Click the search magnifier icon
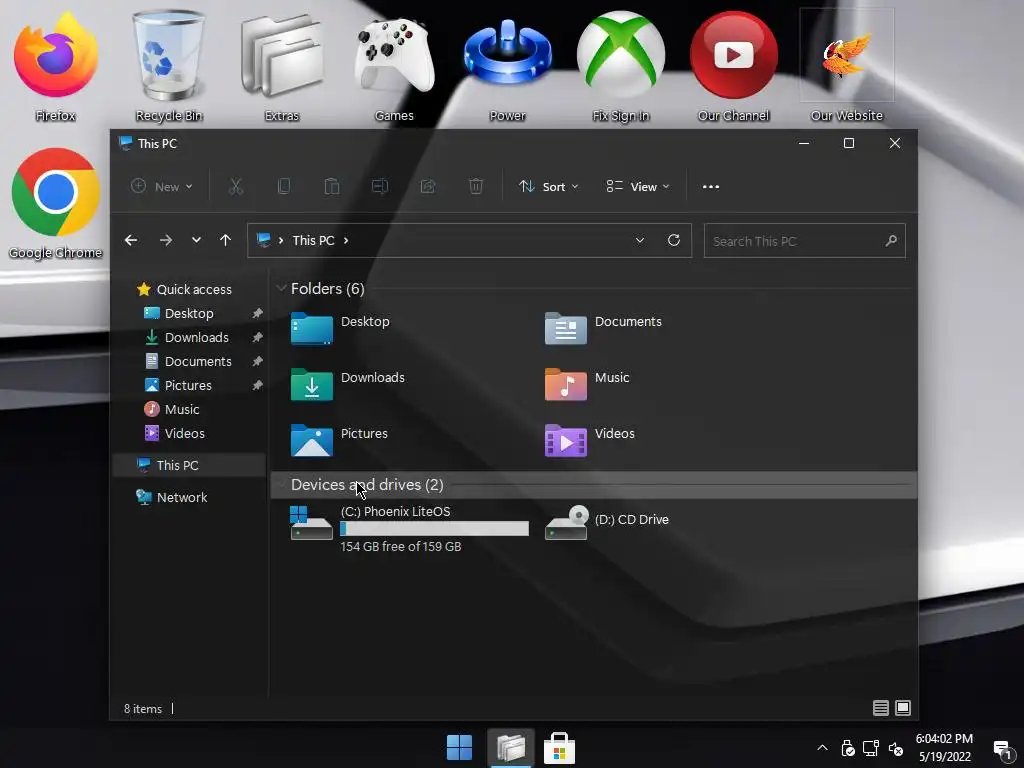Viewport: 1024px width, 768px height. click(891, 241)
